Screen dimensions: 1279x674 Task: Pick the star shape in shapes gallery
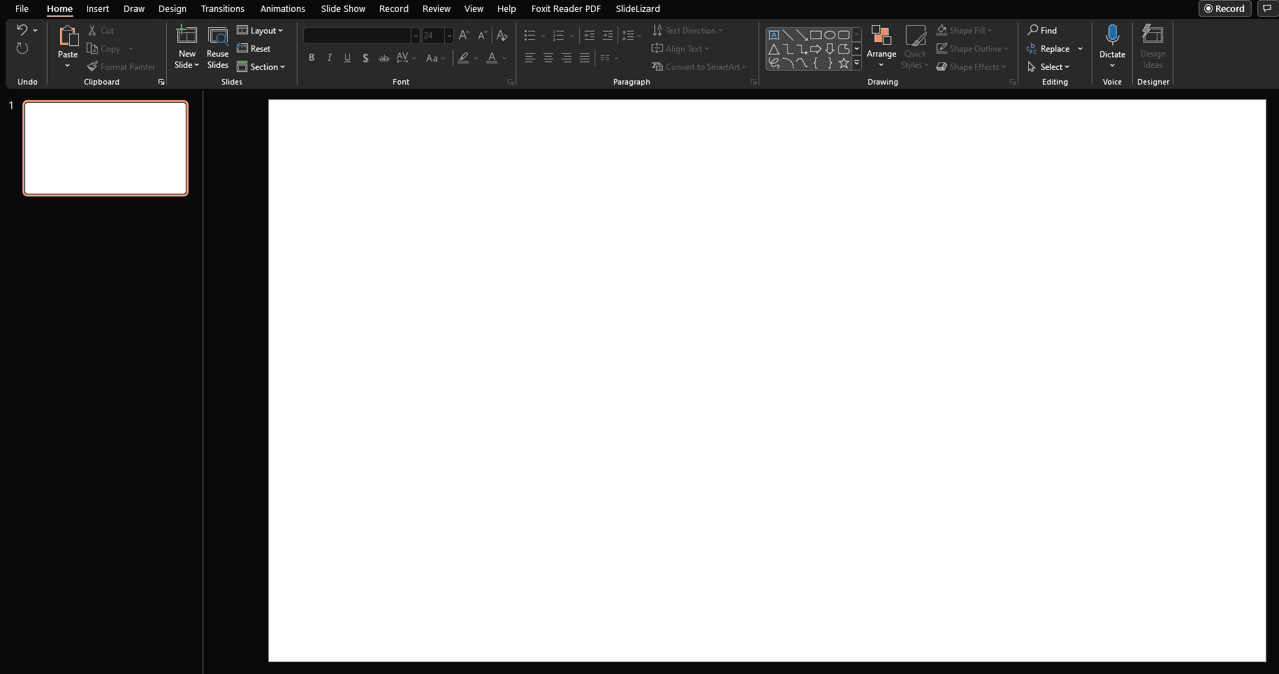pyautogui.click(x=843, y=63)
